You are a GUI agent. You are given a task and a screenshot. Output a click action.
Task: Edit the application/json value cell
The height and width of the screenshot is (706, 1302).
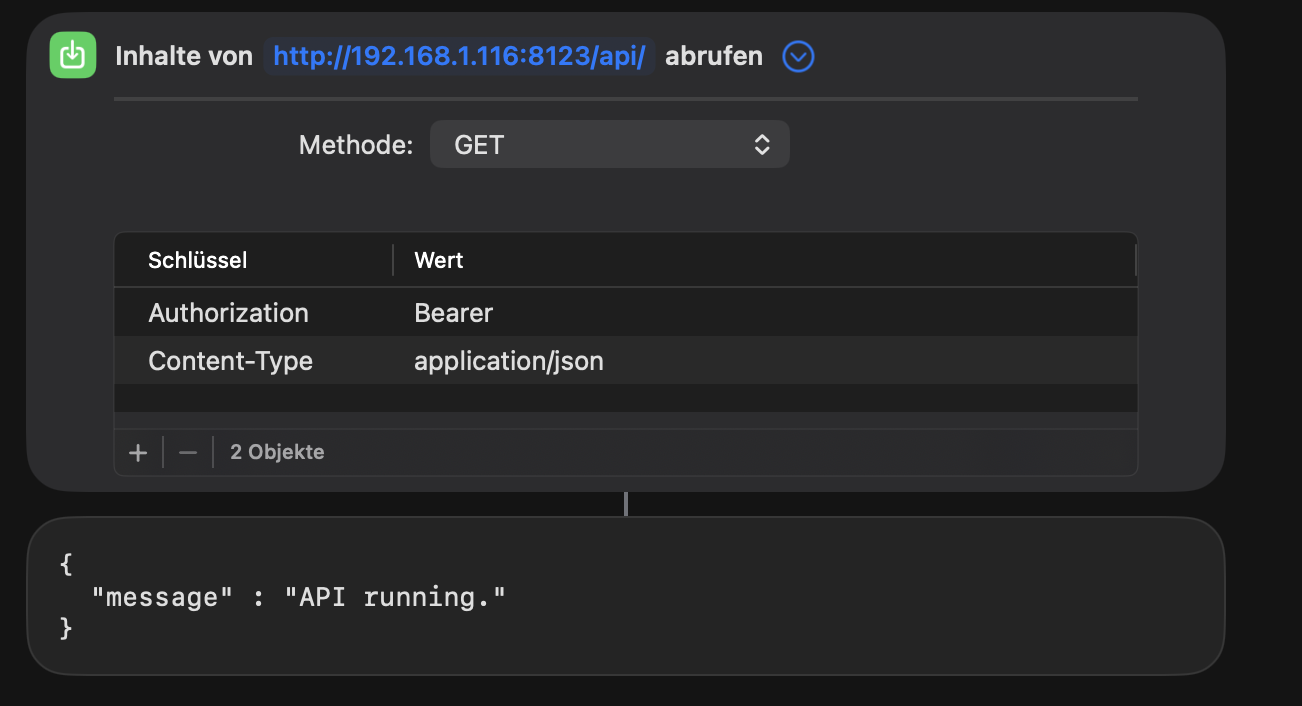point(509,361)
